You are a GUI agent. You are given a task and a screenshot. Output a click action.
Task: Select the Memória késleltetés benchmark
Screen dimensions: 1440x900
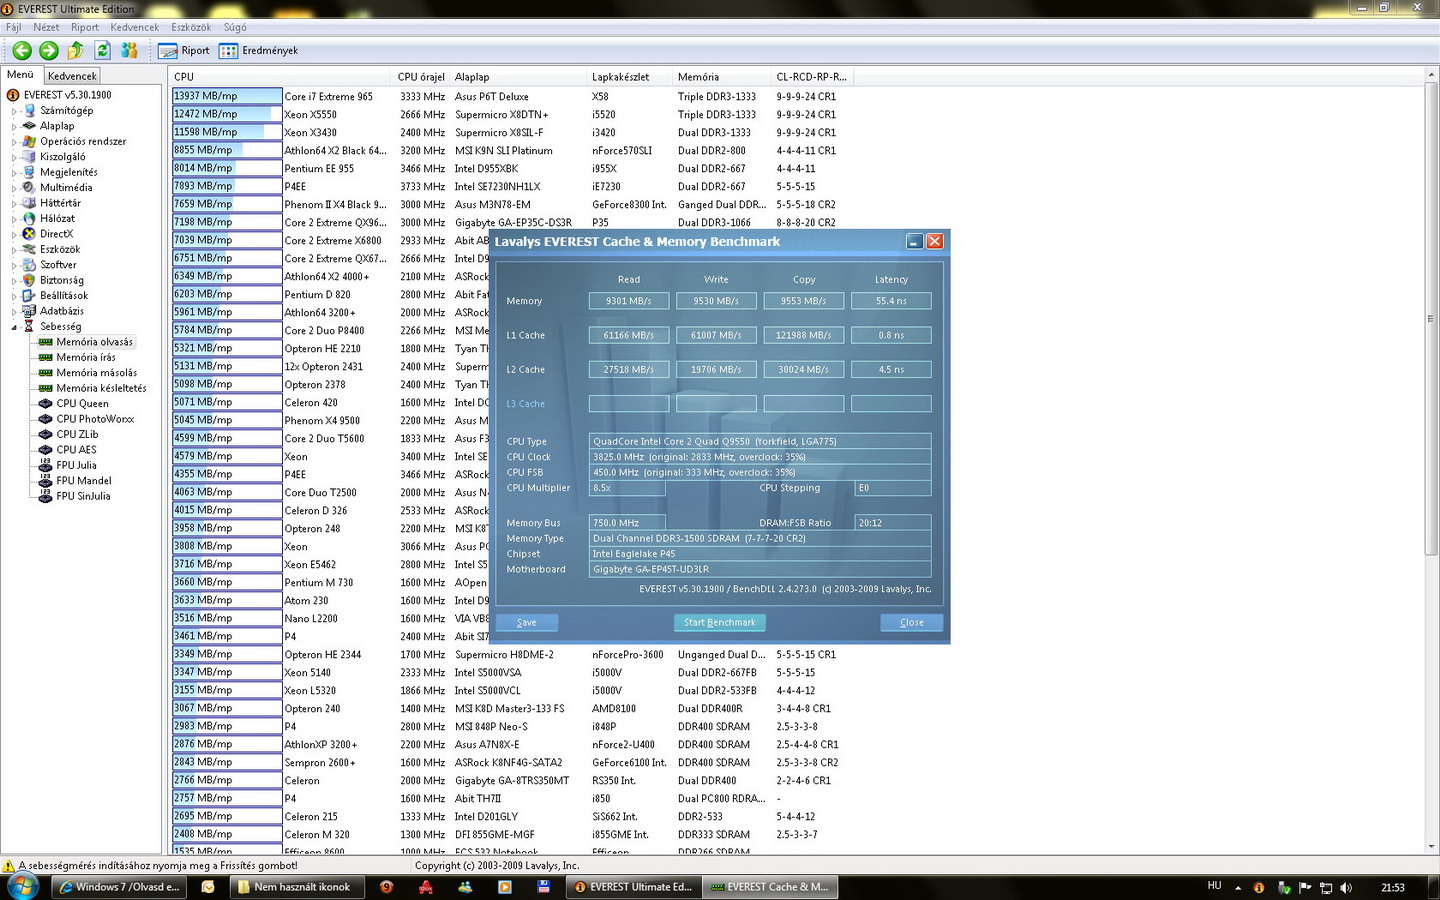pos(101,388)
